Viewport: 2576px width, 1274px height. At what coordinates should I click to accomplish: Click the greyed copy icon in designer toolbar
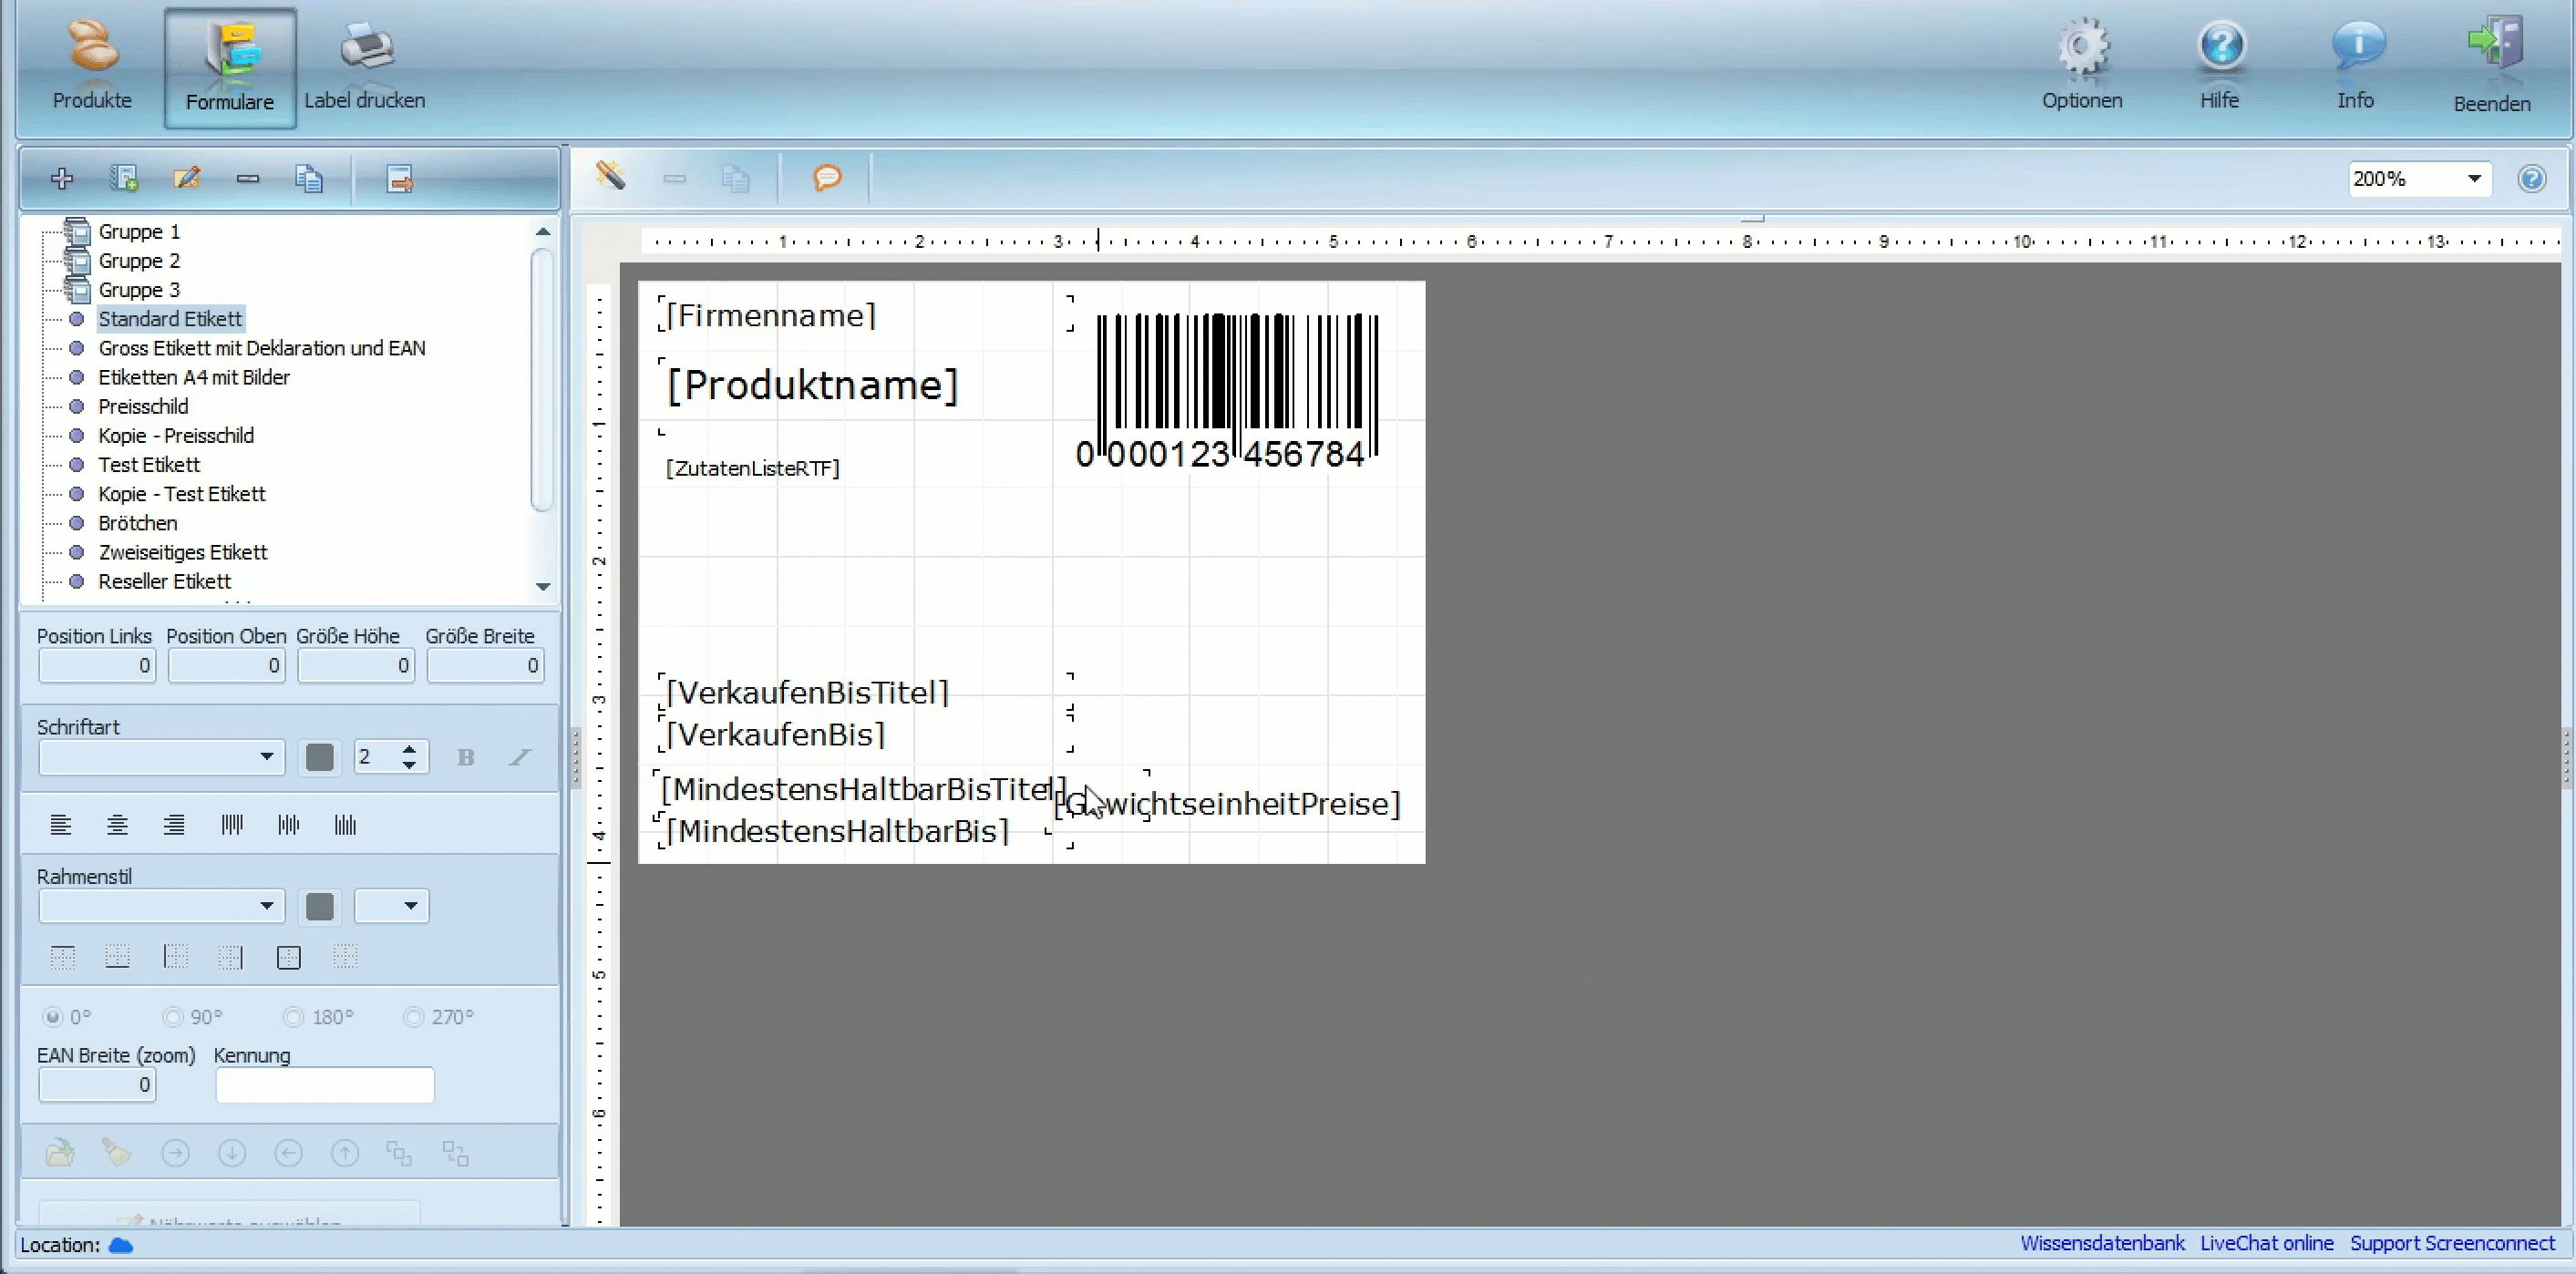pos(736,179)
